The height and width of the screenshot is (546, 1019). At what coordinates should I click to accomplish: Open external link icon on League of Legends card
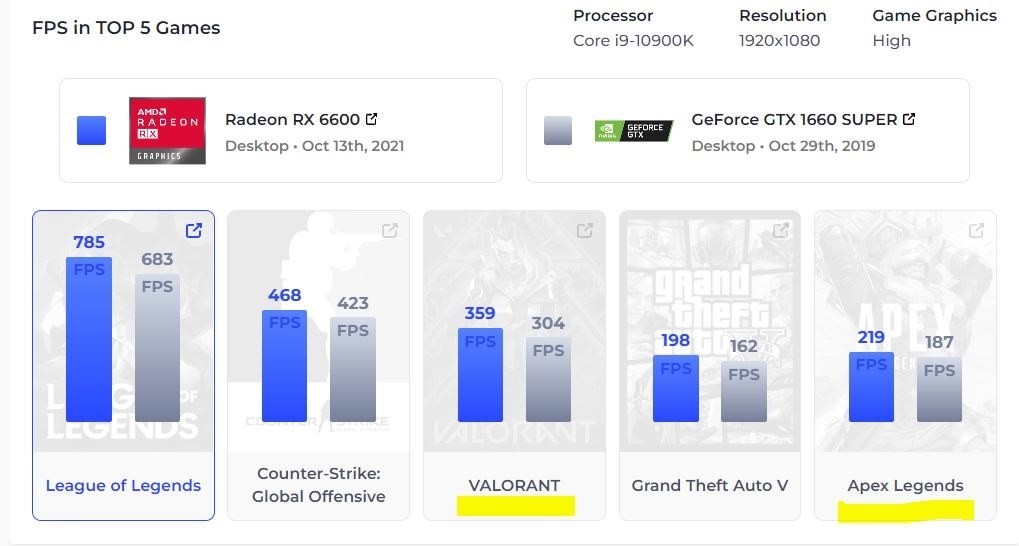194,230
